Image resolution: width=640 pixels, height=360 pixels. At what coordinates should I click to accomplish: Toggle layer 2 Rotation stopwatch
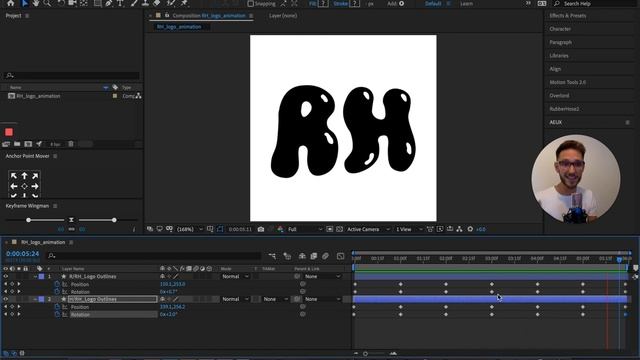[57, 315]
